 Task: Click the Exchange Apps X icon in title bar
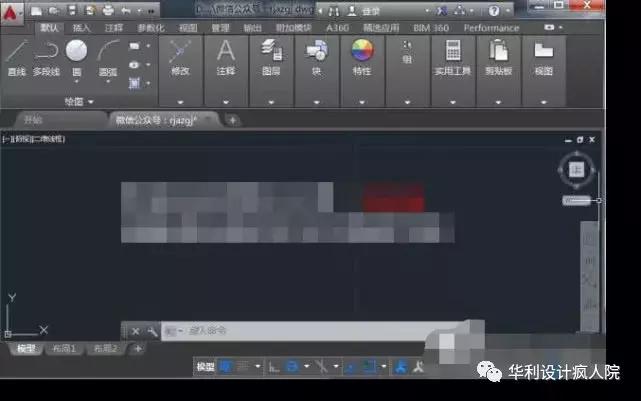[442, 11]
